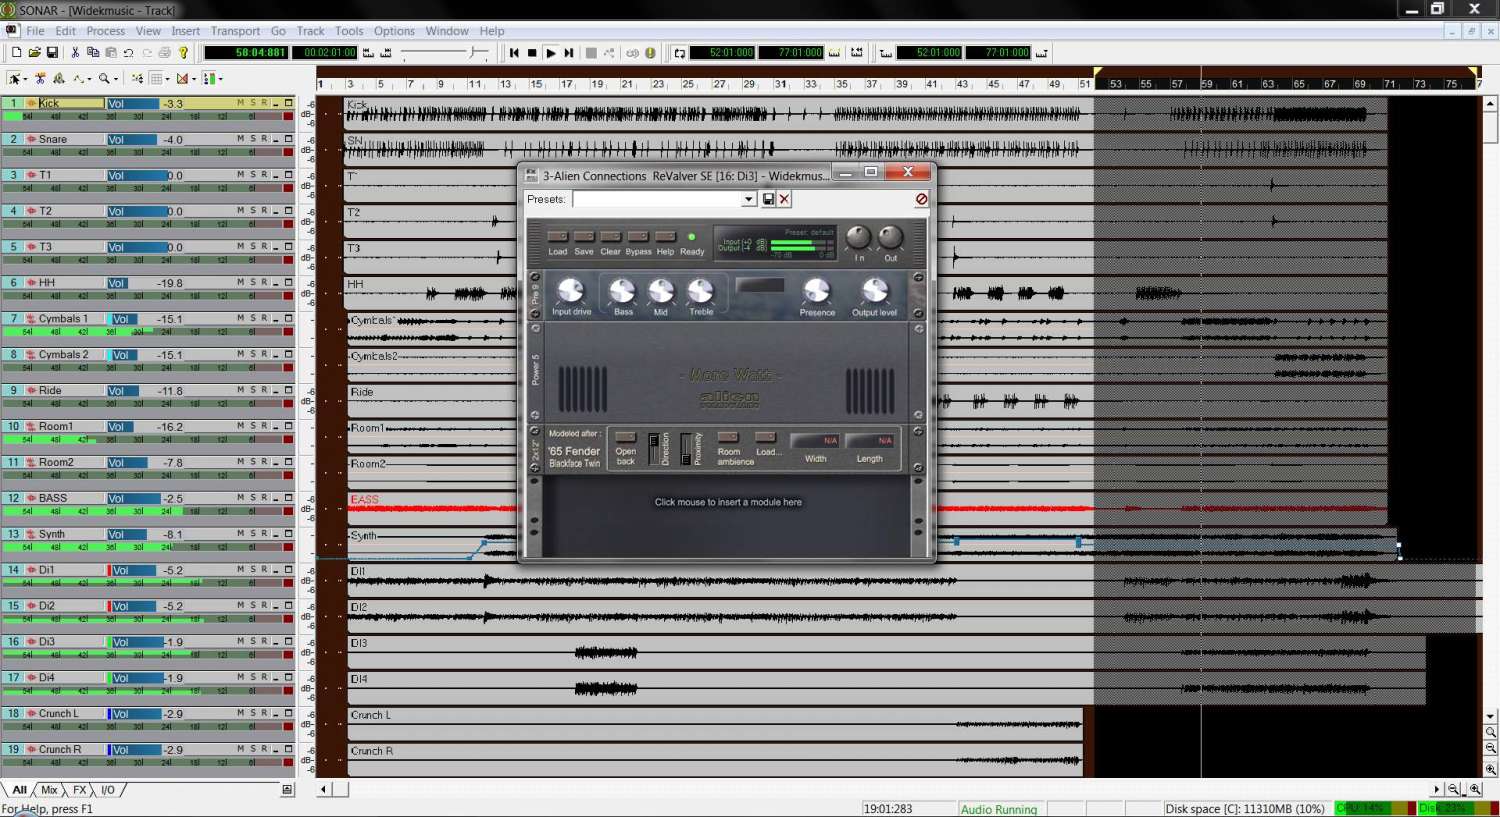Viewport: 1500px width, 817px height.
Task: Click the Cut scissors toolbar icon
Action: [75, 53]
